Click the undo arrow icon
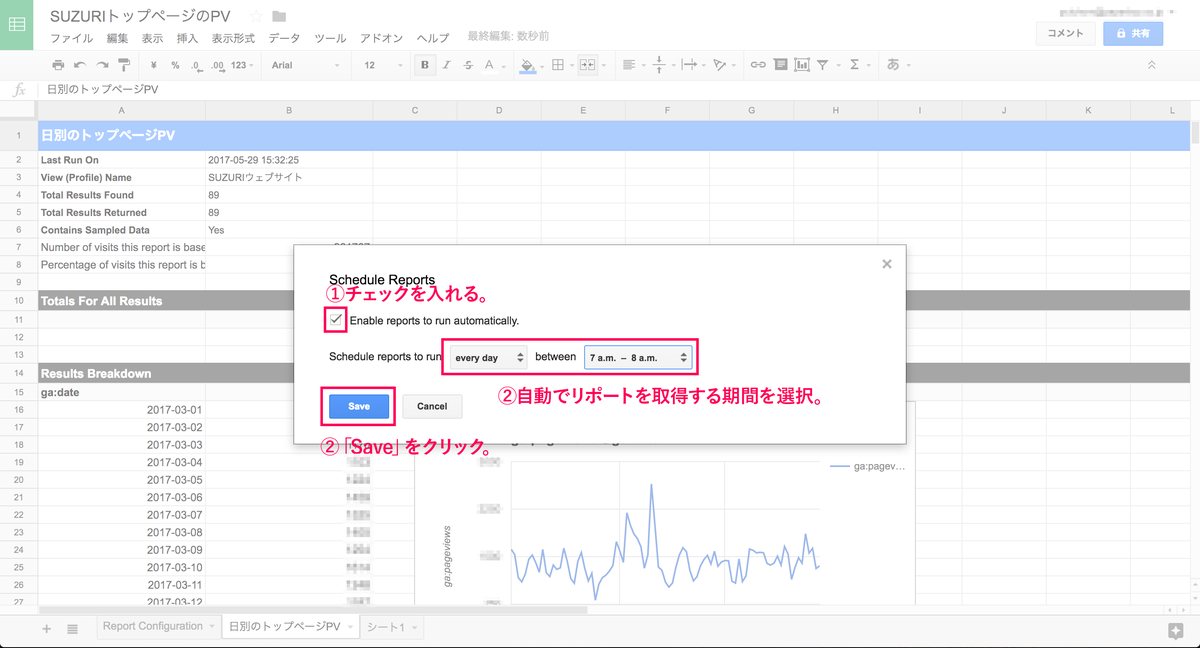Screen dimensions: 1200x648 79,65
